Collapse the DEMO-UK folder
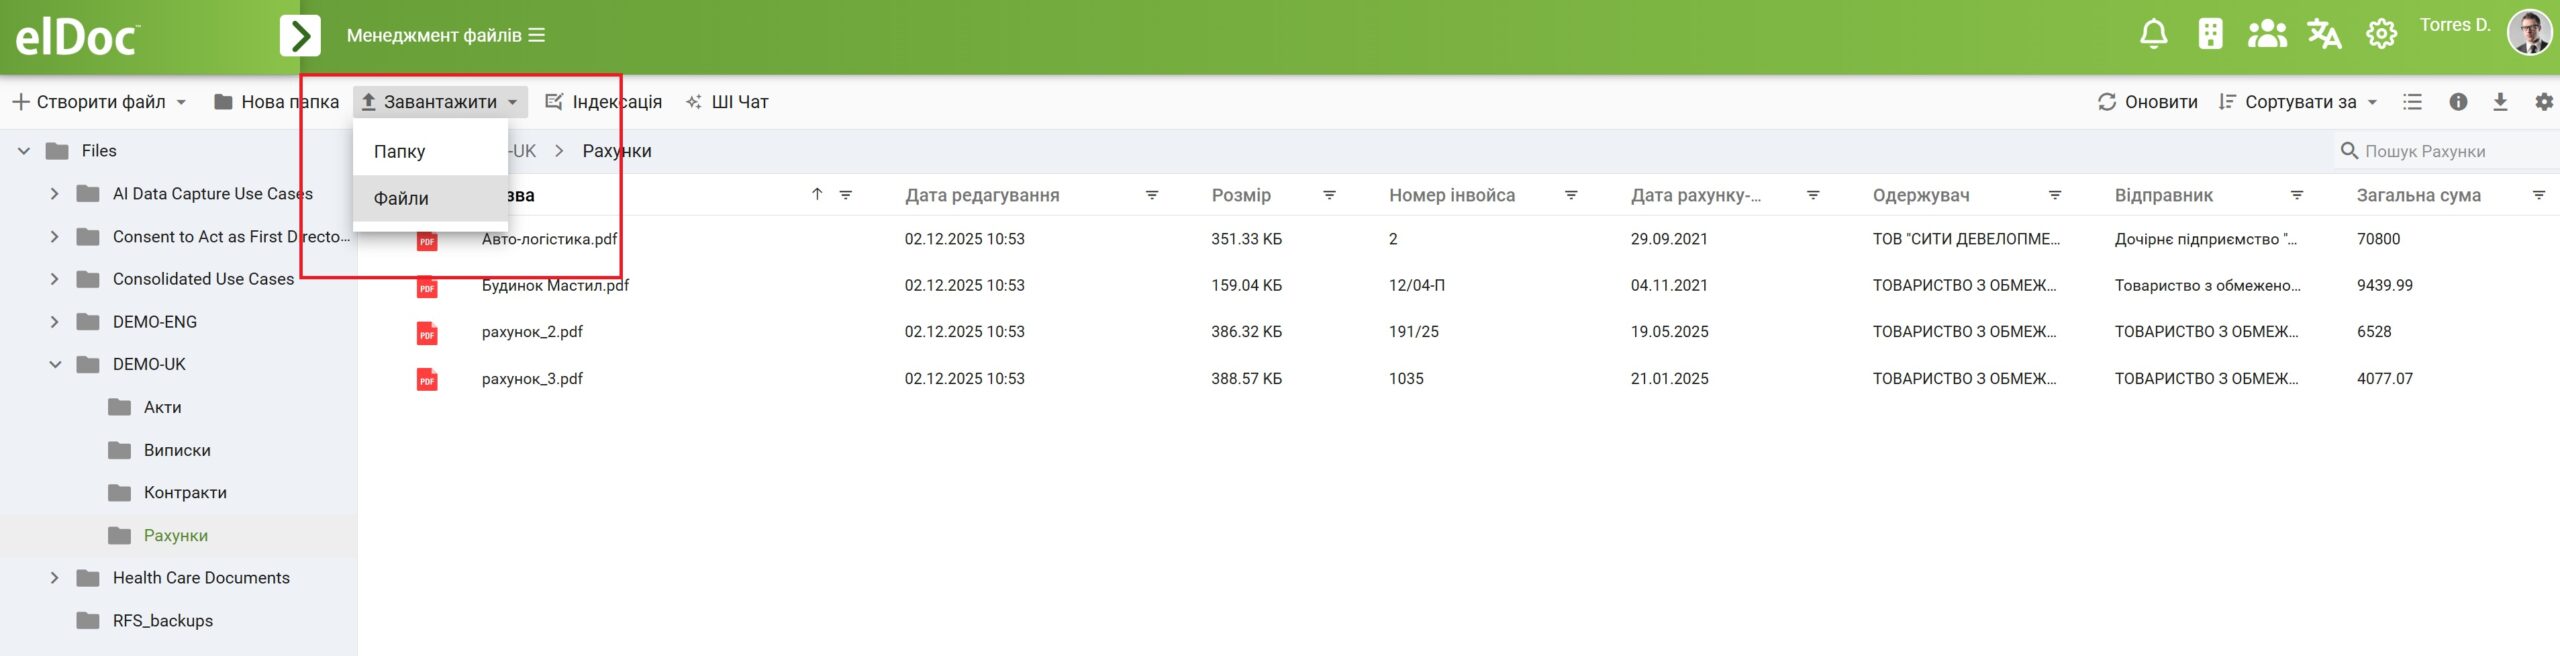The image size is (2560, 656). tap(55, 365)
